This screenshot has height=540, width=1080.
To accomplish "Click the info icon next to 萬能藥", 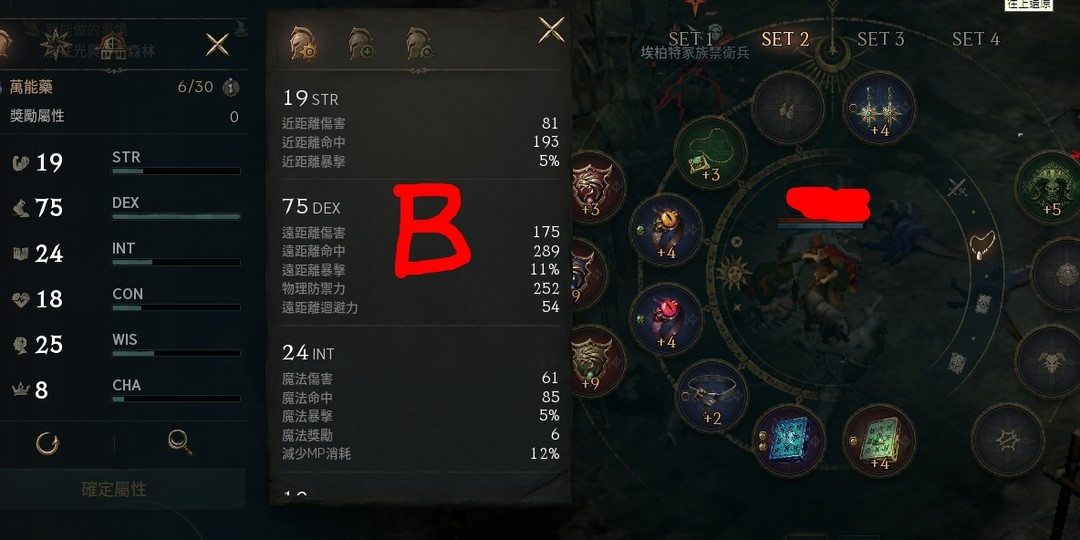I will click(x=231, y=87).
